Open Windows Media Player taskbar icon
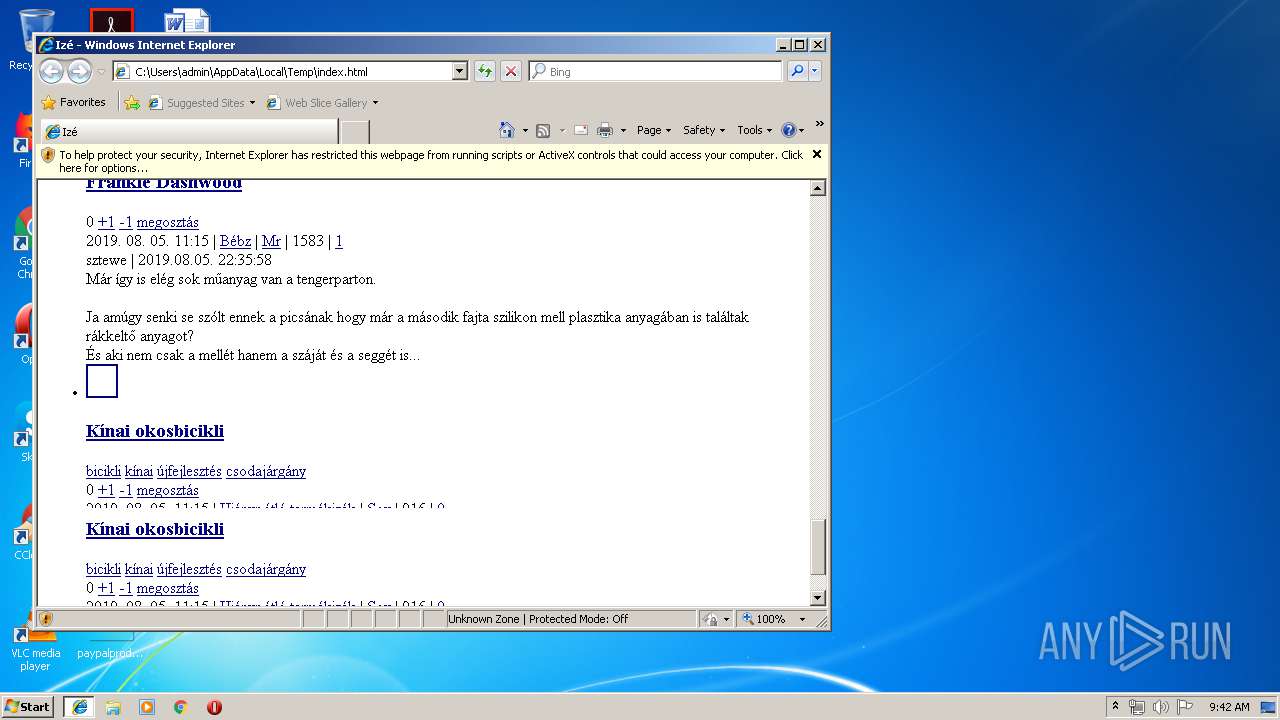The width and height of the screenshot is (1280, 720). [x=147, y=707]
